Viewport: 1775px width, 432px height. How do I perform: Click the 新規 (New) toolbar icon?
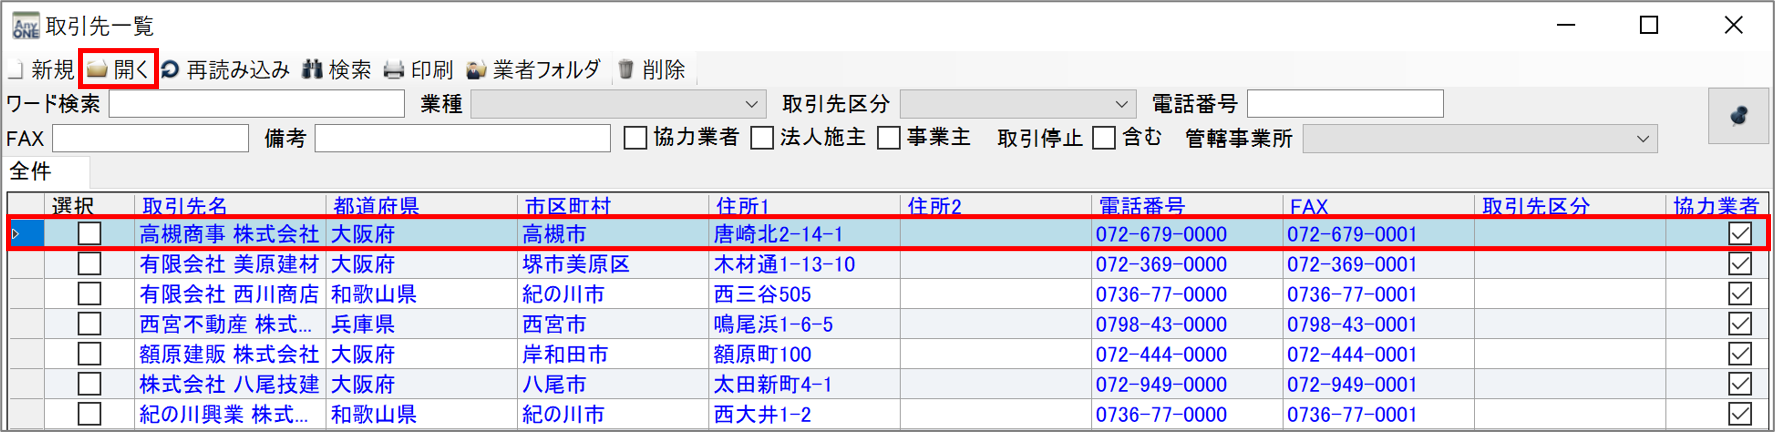[x=16, y=70]
